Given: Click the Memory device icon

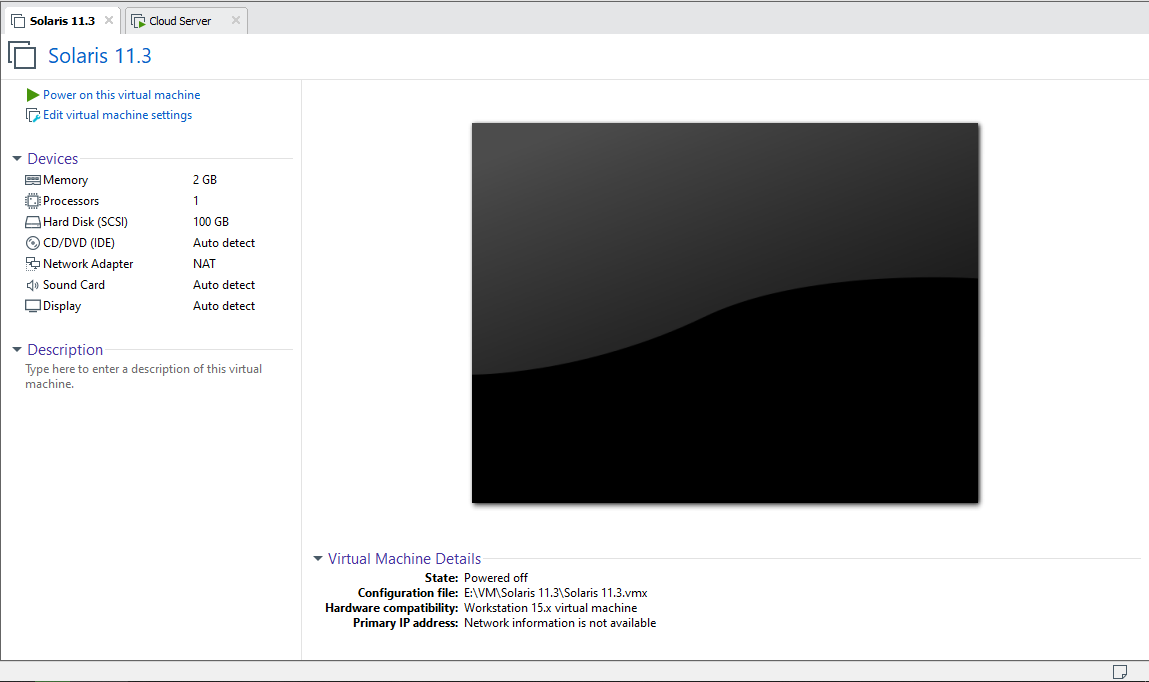Looking at the screenshot, I should click(33, 179).
